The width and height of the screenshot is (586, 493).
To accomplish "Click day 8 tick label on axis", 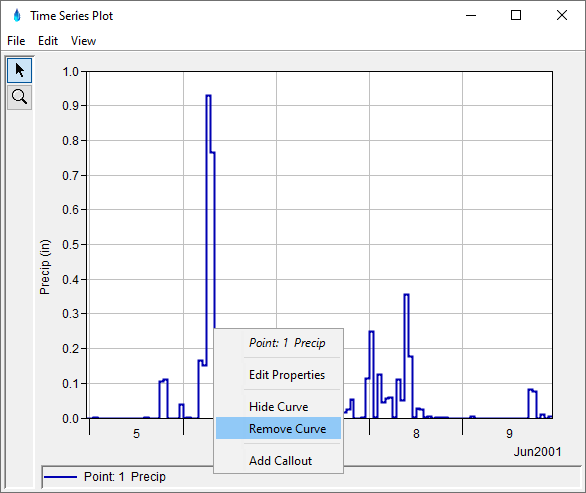I will point(416,434).
